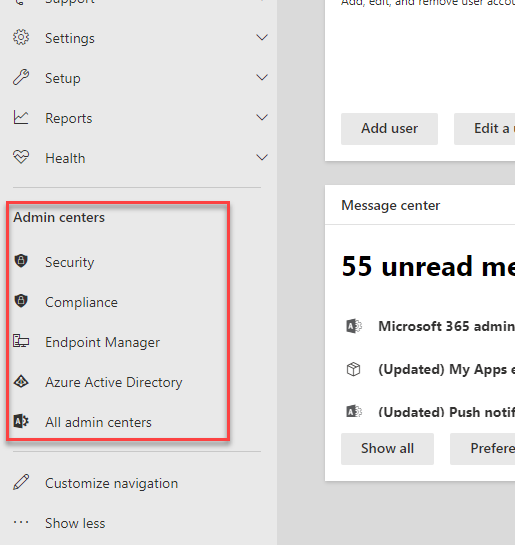Open the Security admin center
This screenshot has width=515, height=545.
(70, 262)
